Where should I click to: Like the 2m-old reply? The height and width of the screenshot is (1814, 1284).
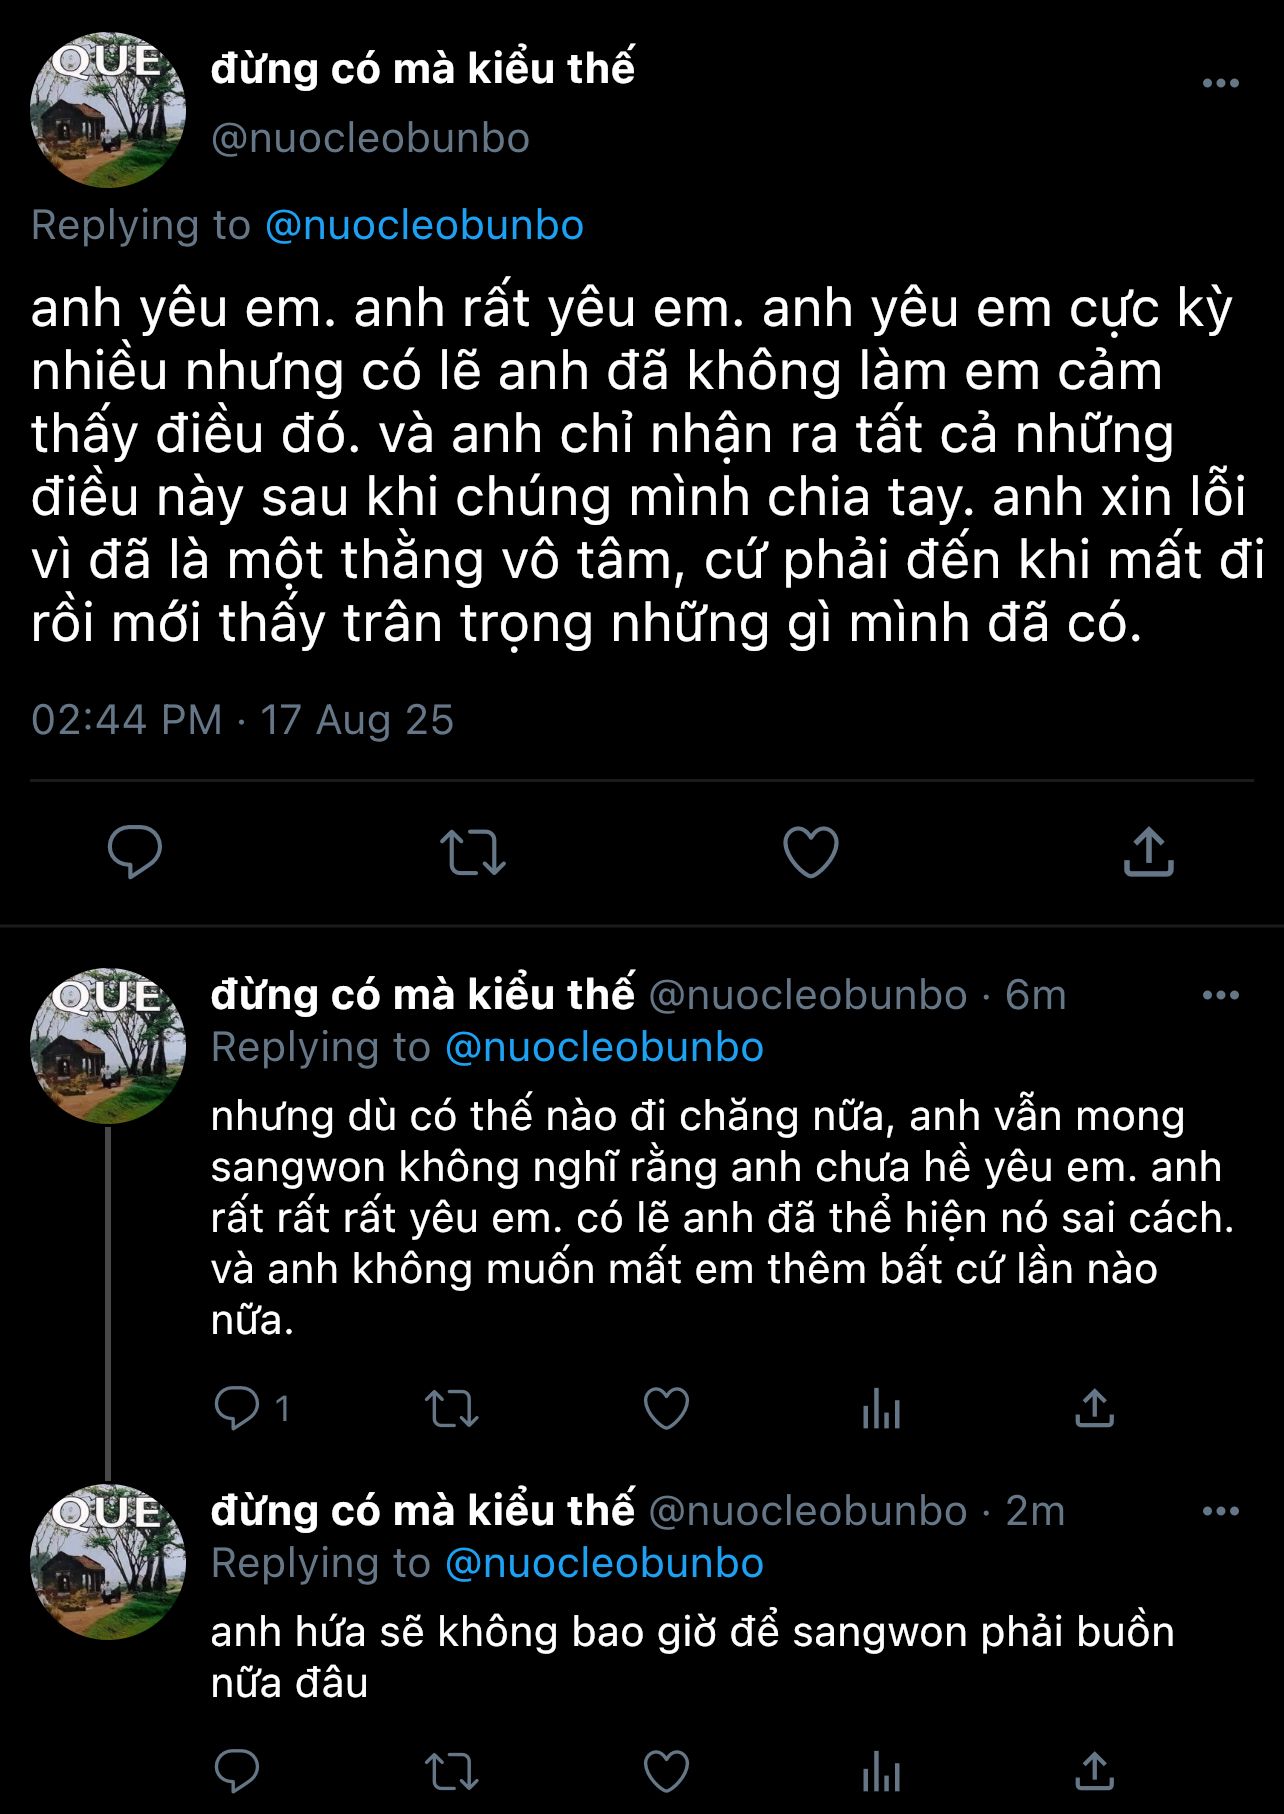point(666,1773)
